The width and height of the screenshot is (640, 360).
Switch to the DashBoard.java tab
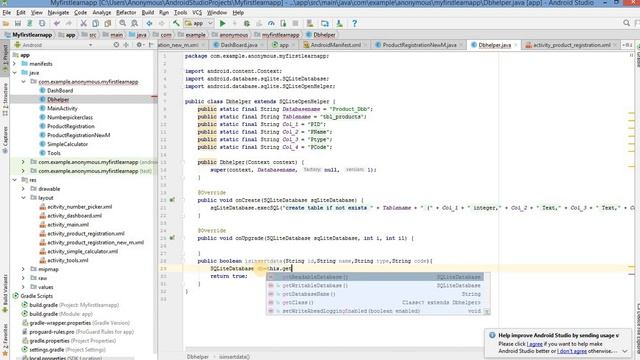(x=239, y=45)
